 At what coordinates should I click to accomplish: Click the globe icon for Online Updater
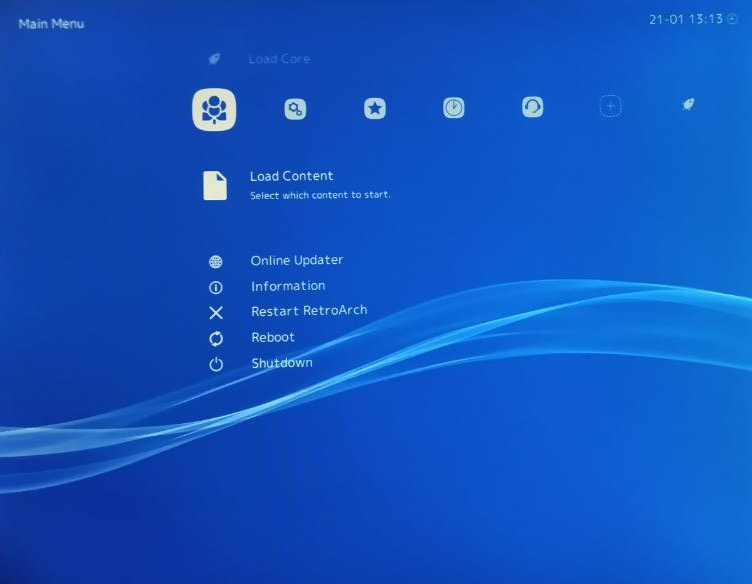pyautogui.click(x=216, y=262)
